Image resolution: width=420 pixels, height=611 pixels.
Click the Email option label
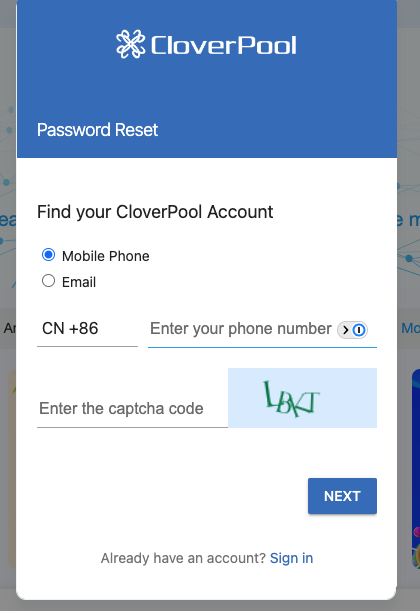pyautogui.click(x=79, y=282)
